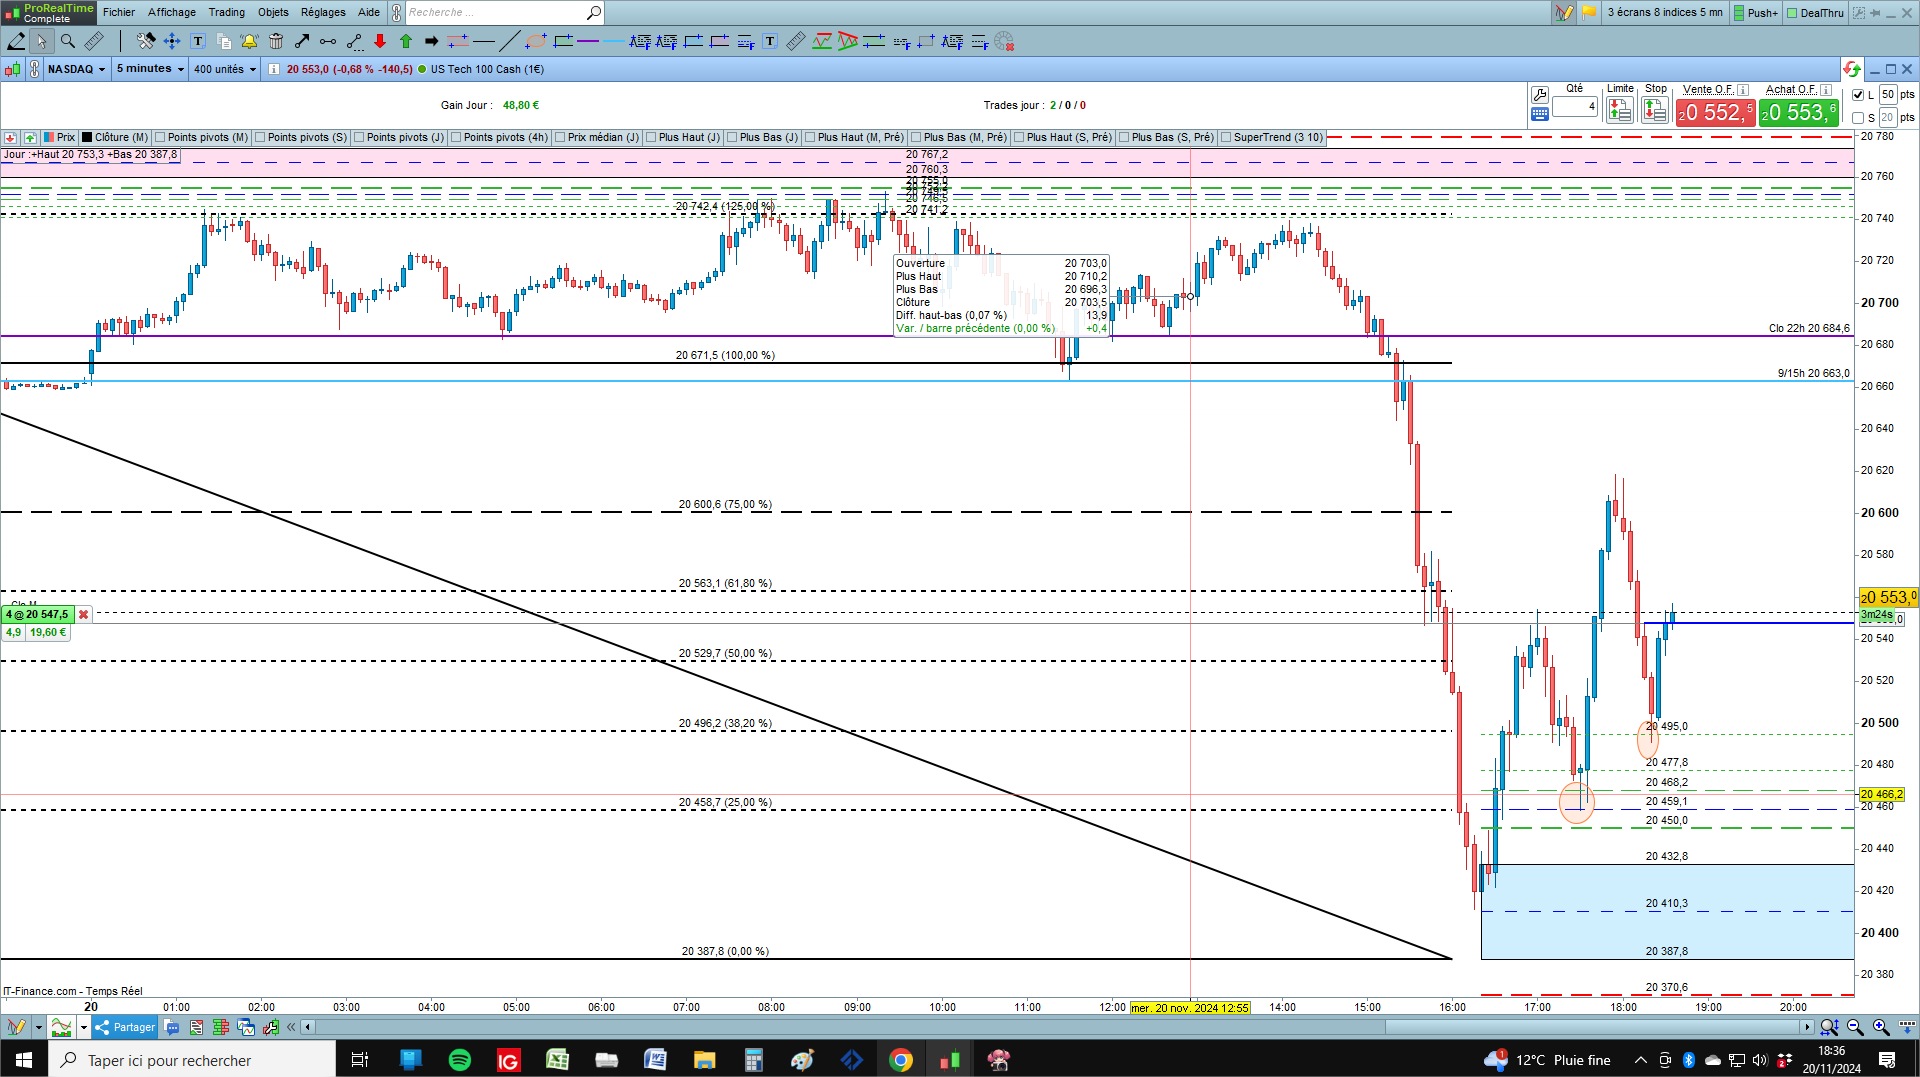Select the green up arrow tool
This screenshot has height=1077, width=1920.
(x=406, y=41)
